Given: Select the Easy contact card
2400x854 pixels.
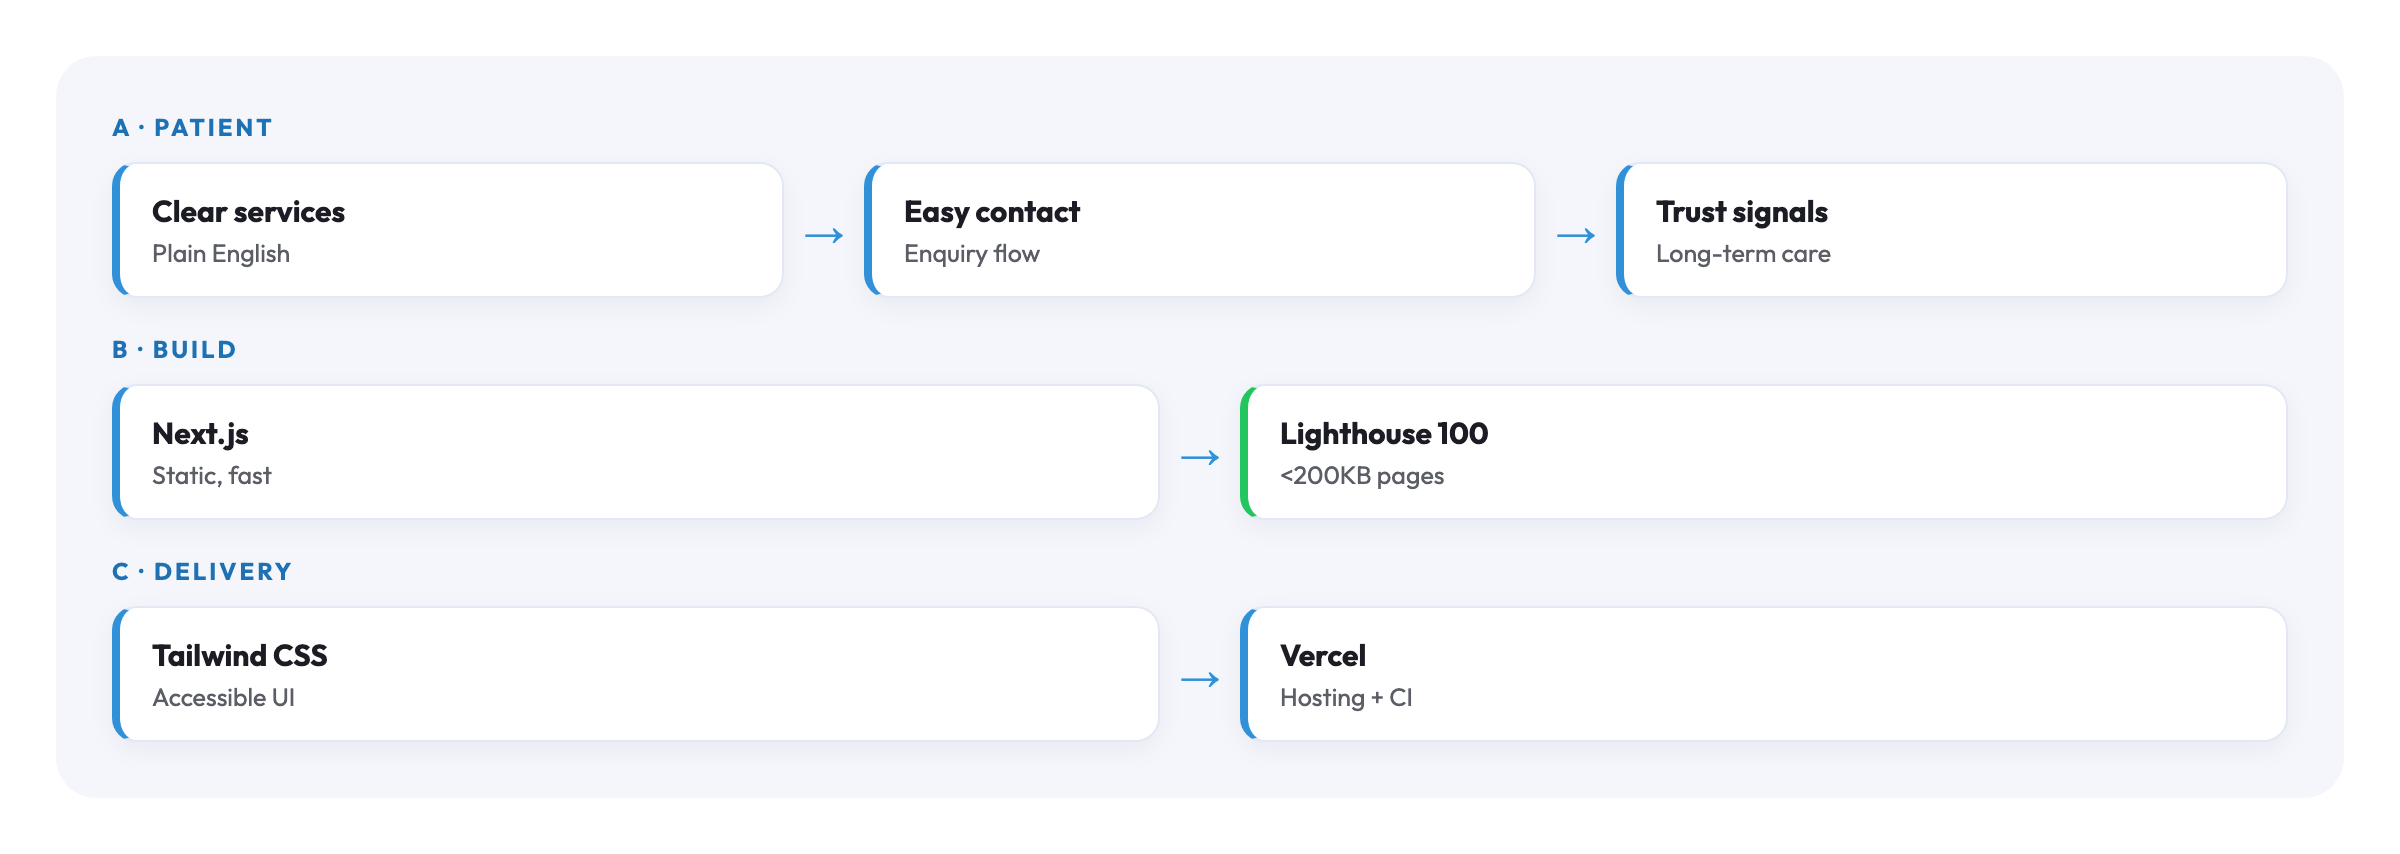Looking at the screenshot, I should tap(1200, 230).
